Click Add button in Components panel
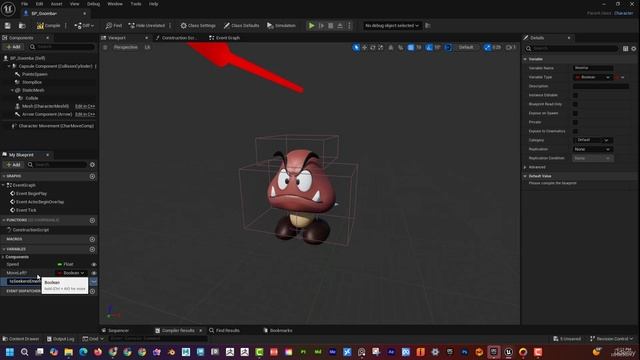This screenshot has height=360, width=640. pyautogui.click(x=13, y=47)
